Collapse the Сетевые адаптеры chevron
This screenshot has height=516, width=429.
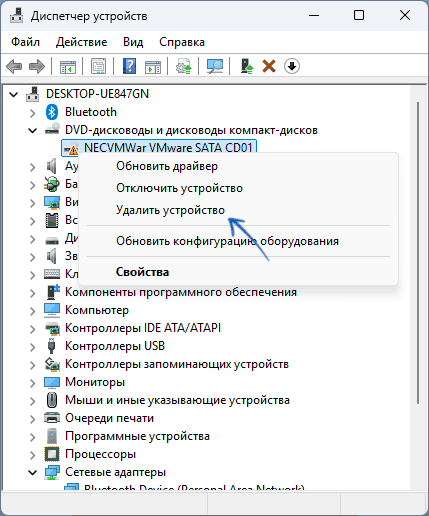click(32, 473)
